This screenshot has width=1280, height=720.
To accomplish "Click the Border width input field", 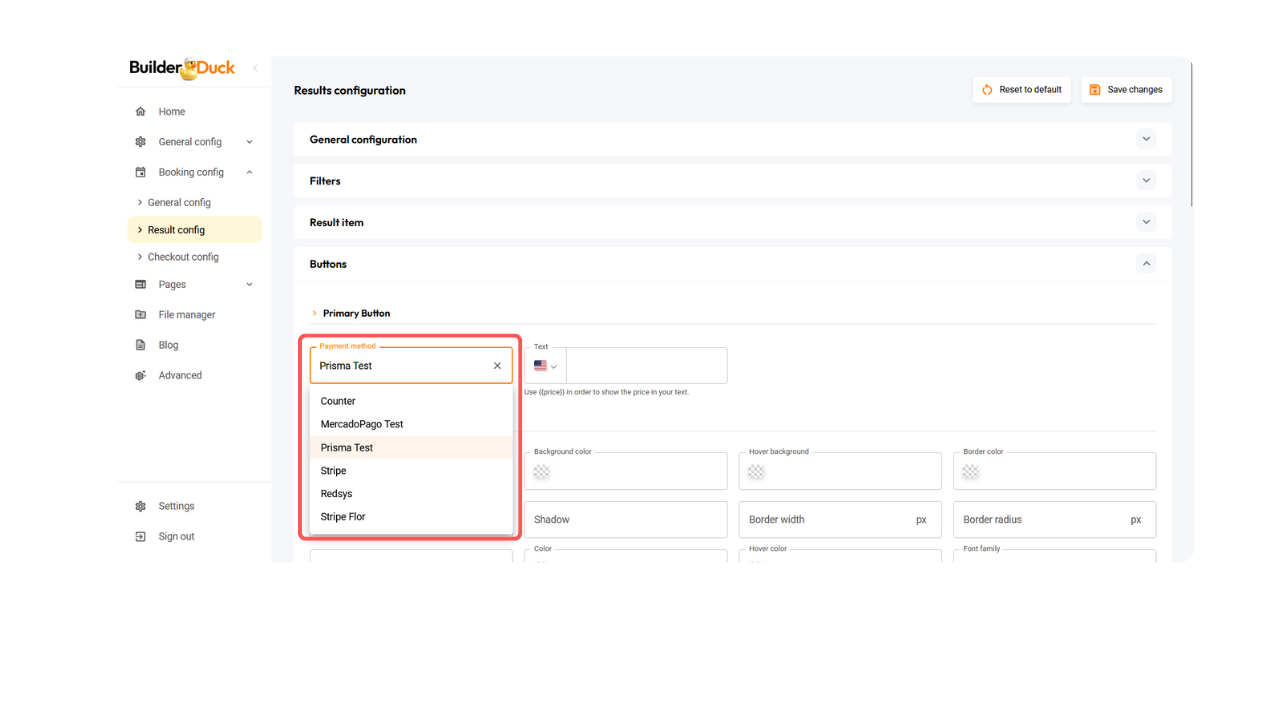I will [828, 520].
